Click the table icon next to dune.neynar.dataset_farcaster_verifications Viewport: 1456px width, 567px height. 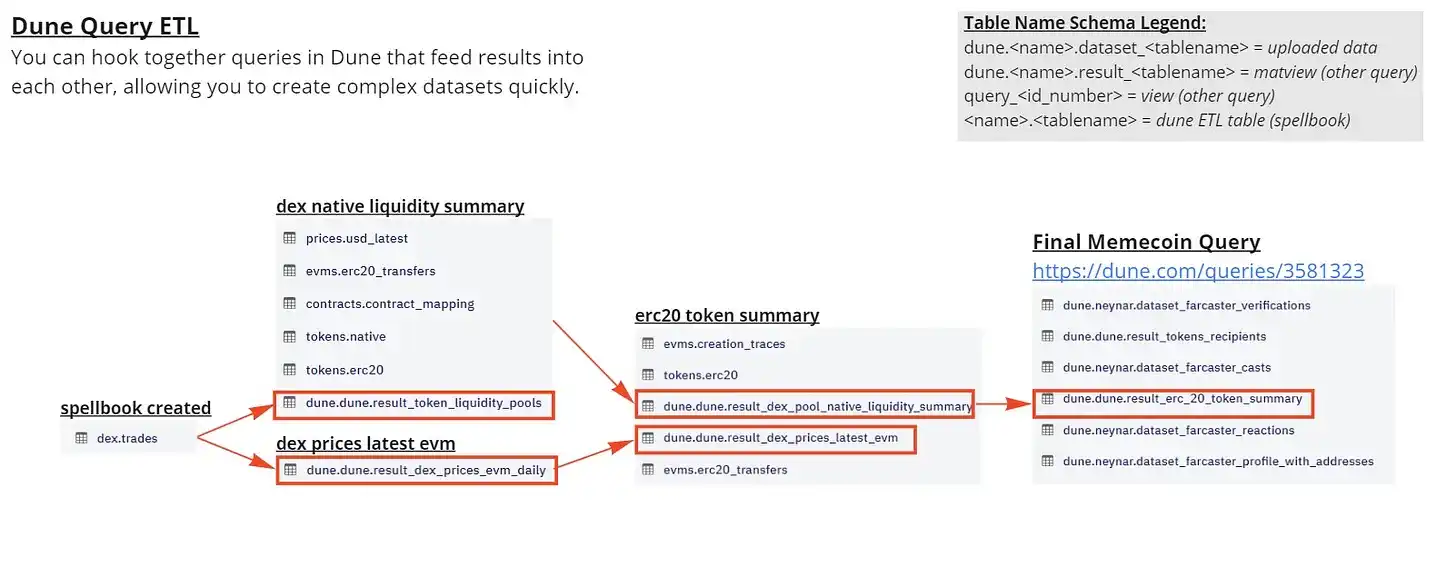pyautogui.click(x=1047, y=305)
